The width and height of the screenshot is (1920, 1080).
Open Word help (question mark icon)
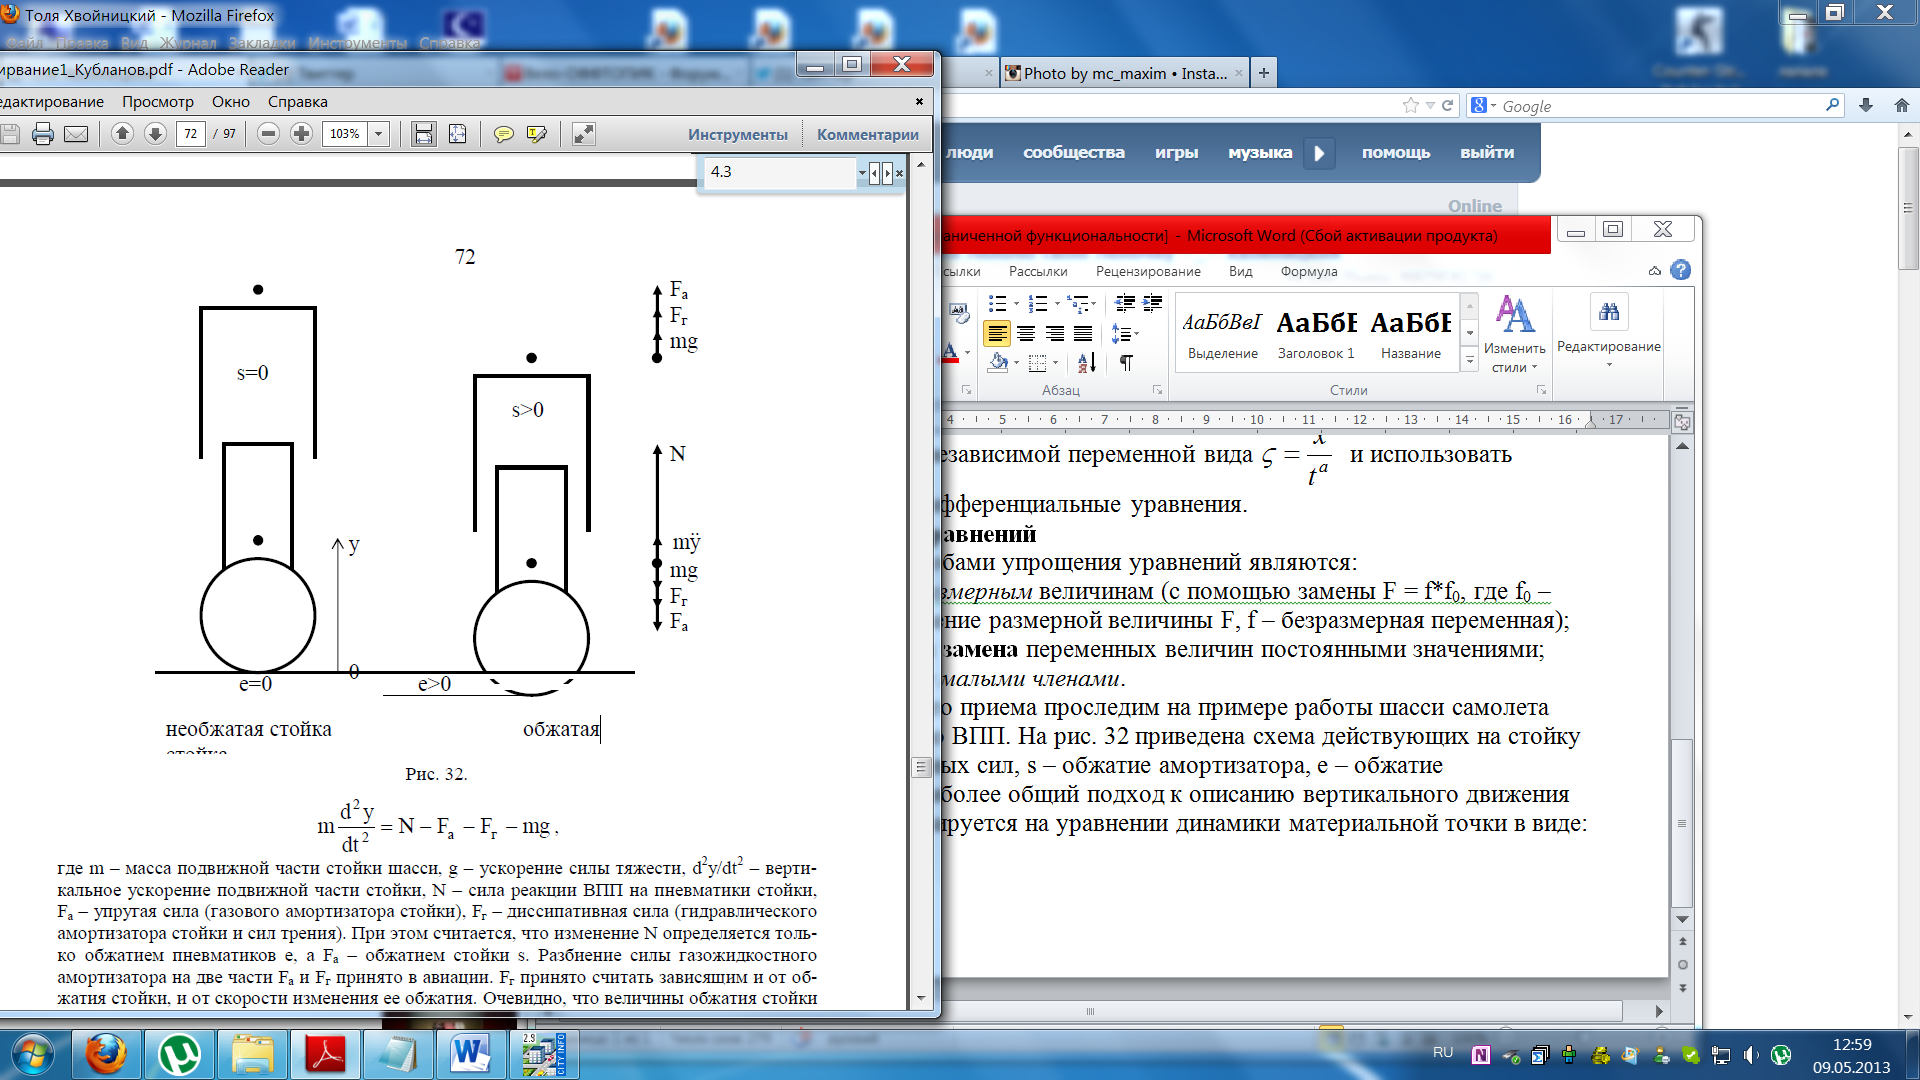click(1681, 271)
